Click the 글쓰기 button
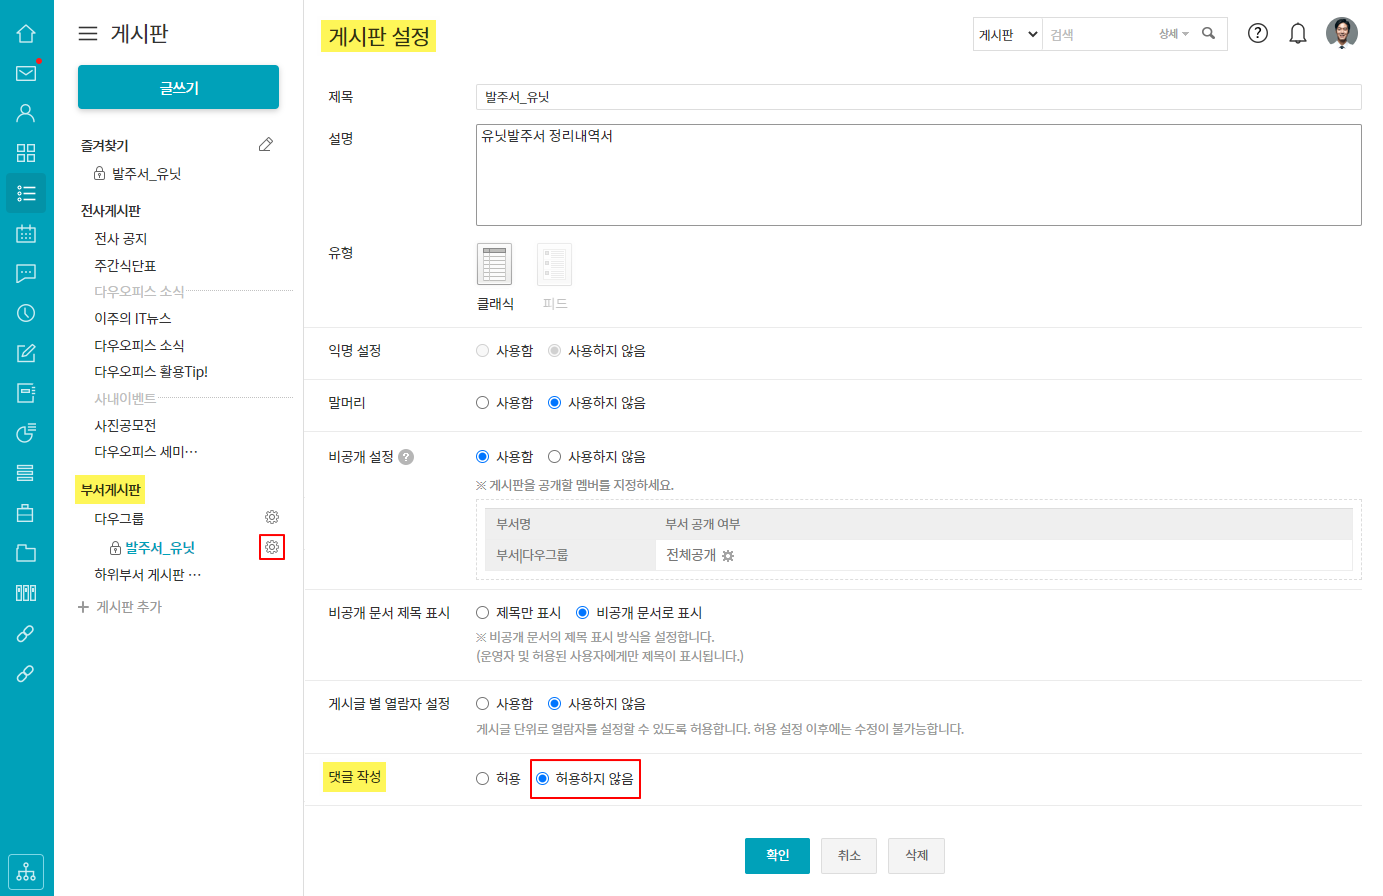Image resolution: width=1383 pixels, height=896 pixels. [x=178, y=88]
